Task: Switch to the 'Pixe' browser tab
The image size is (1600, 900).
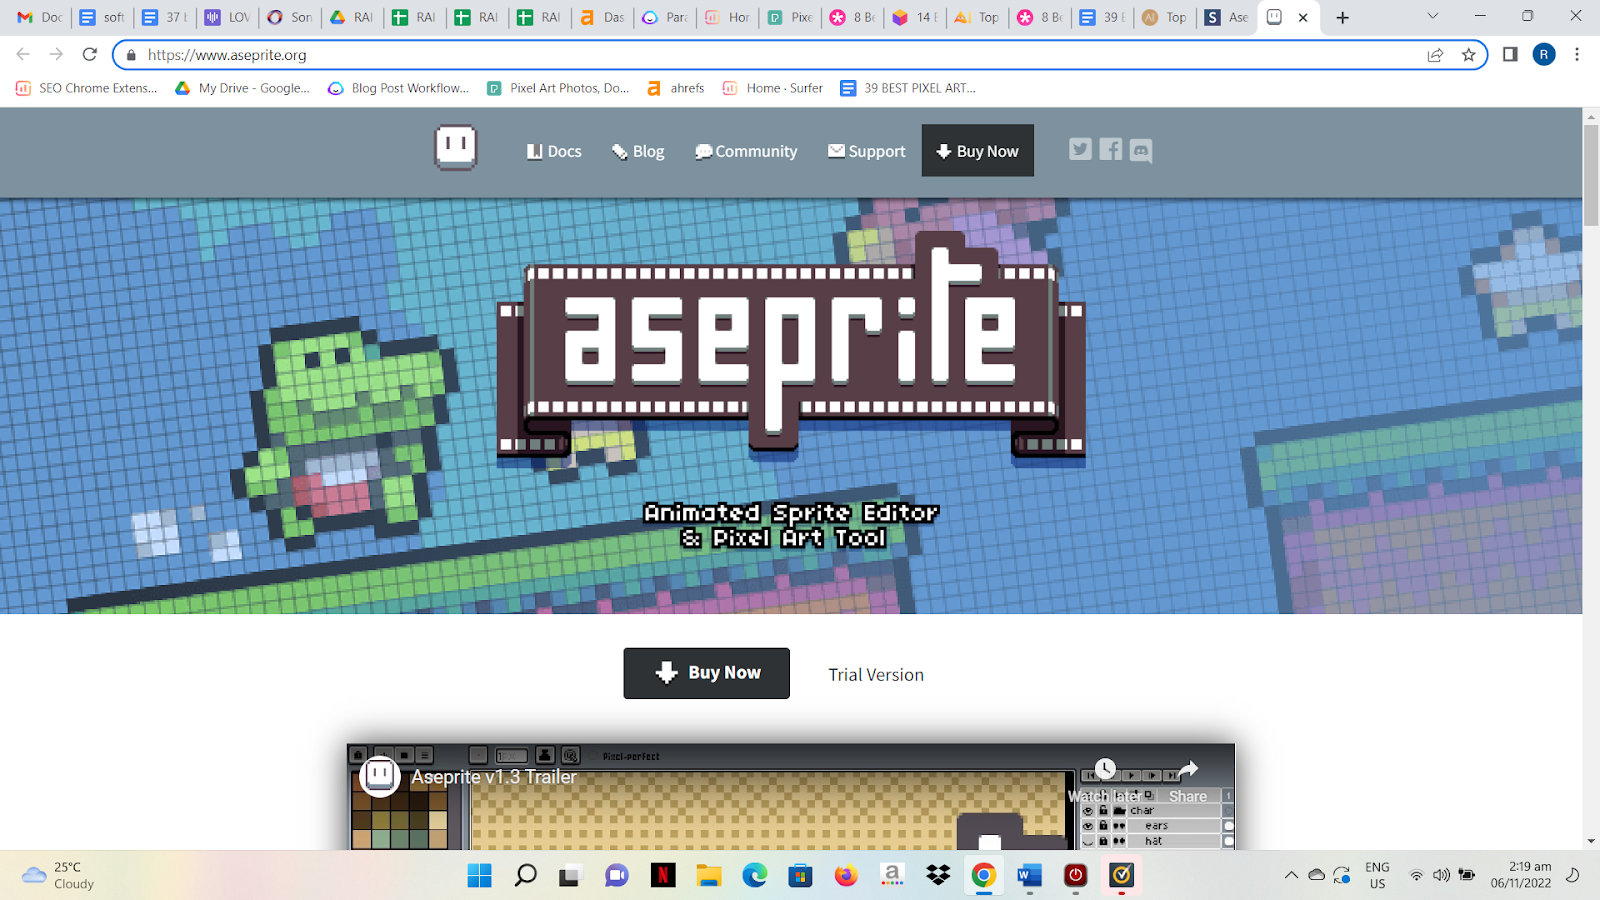Action: click(789, 17)
